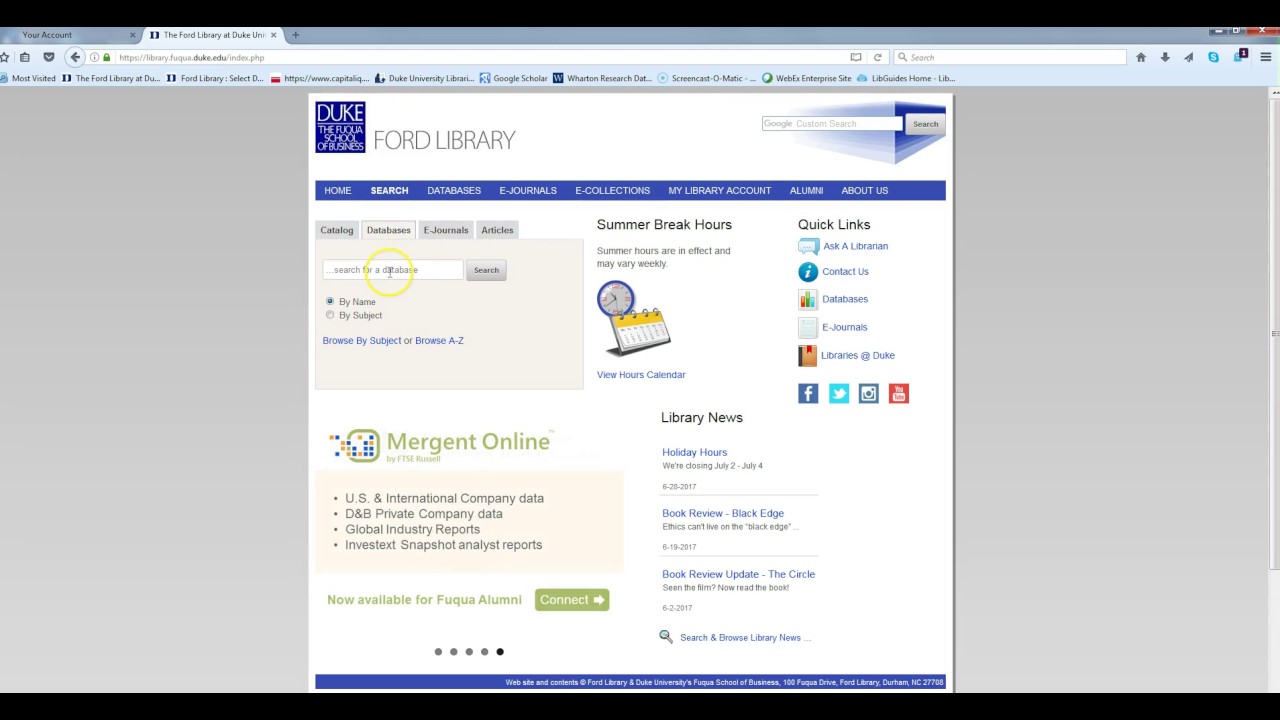Click the magnifier icon beside Search & Browse Library News
The height and width of the screenshot is (720, 1280).
666,636
